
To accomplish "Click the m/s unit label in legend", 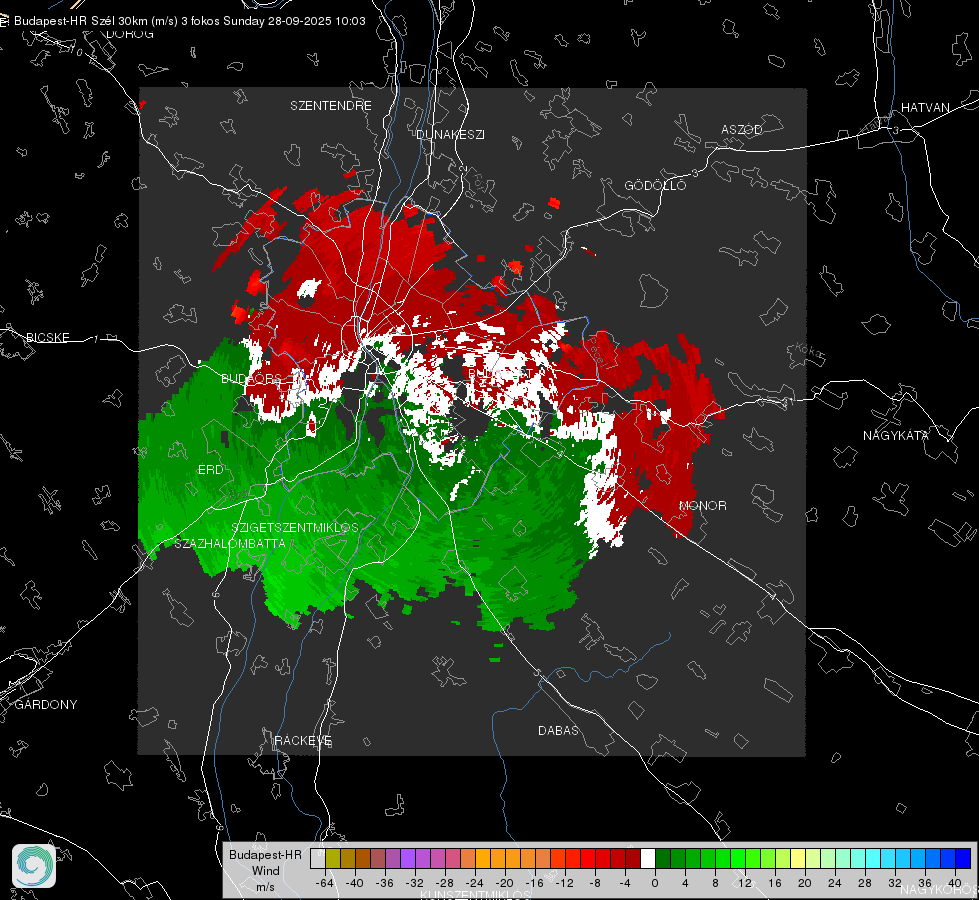I will pos(265,887).
